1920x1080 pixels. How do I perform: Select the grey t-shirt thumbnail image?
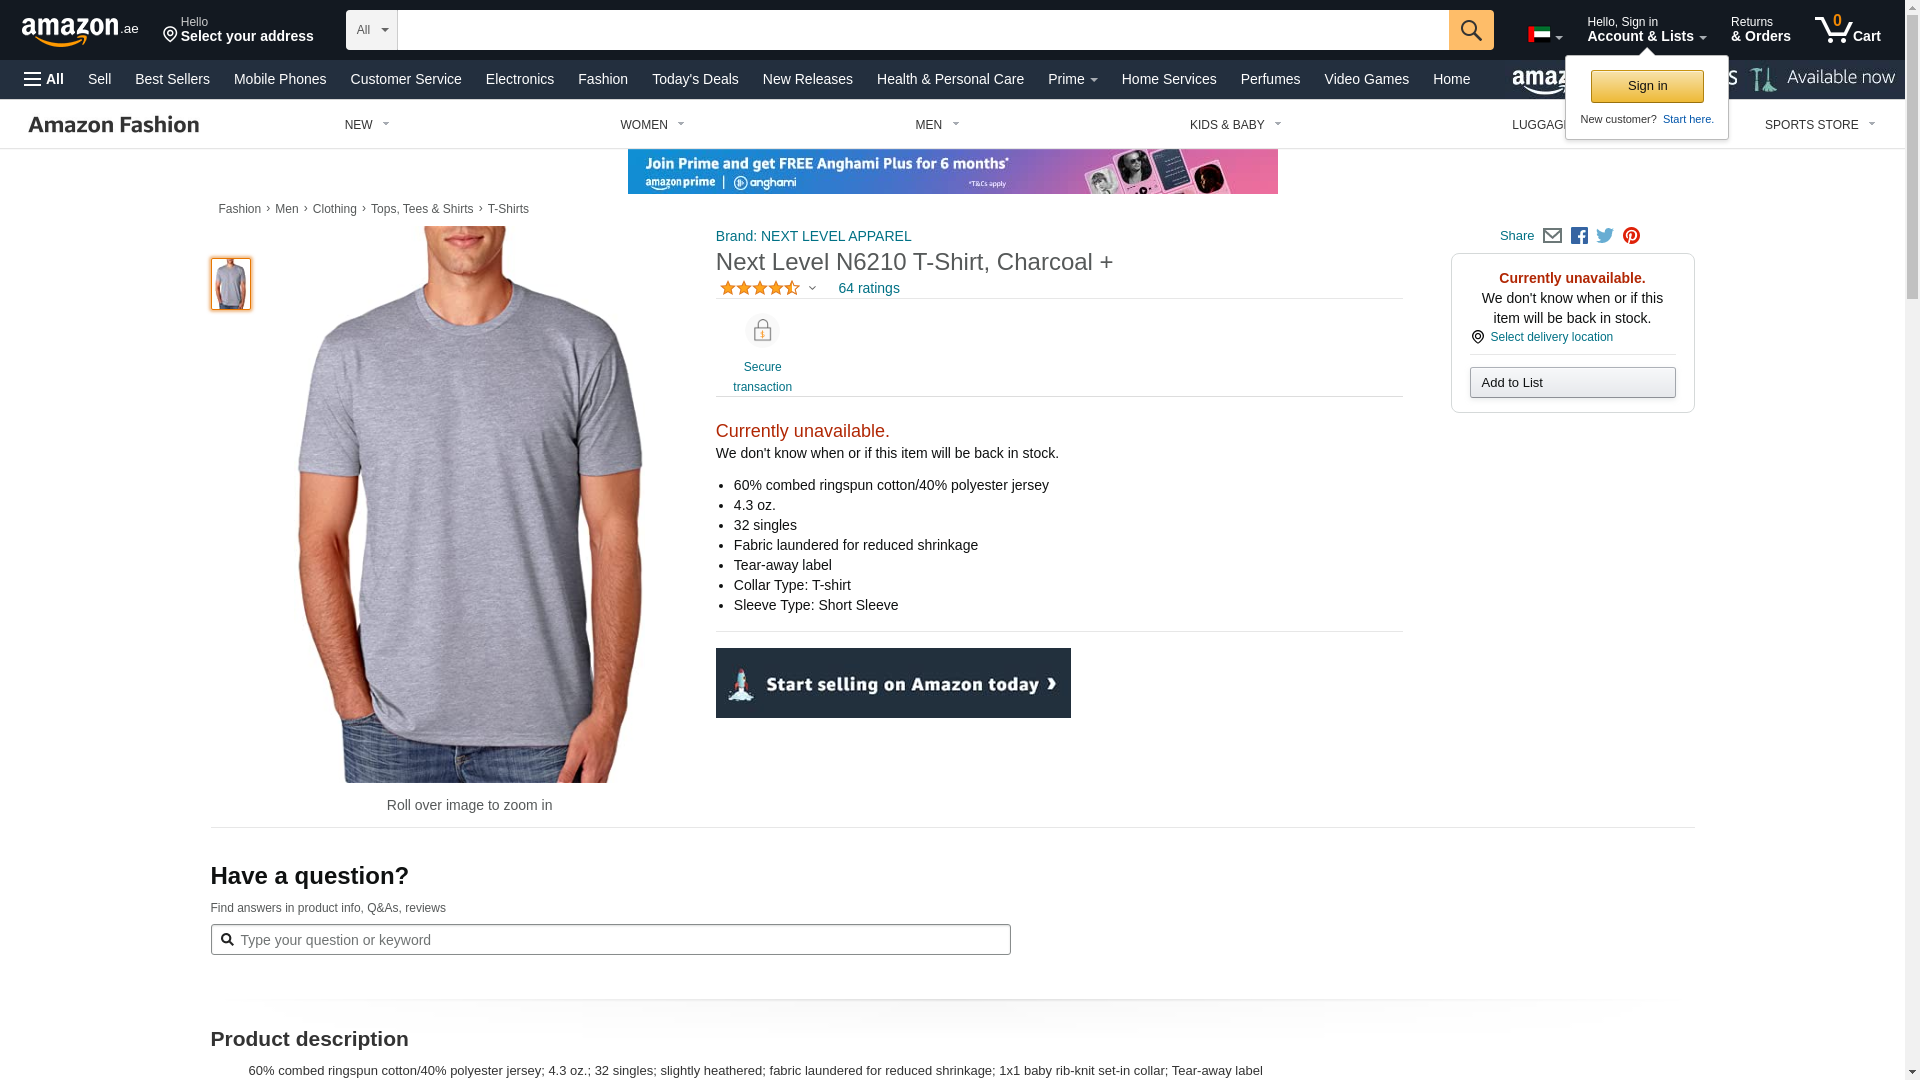coord(231,284)
